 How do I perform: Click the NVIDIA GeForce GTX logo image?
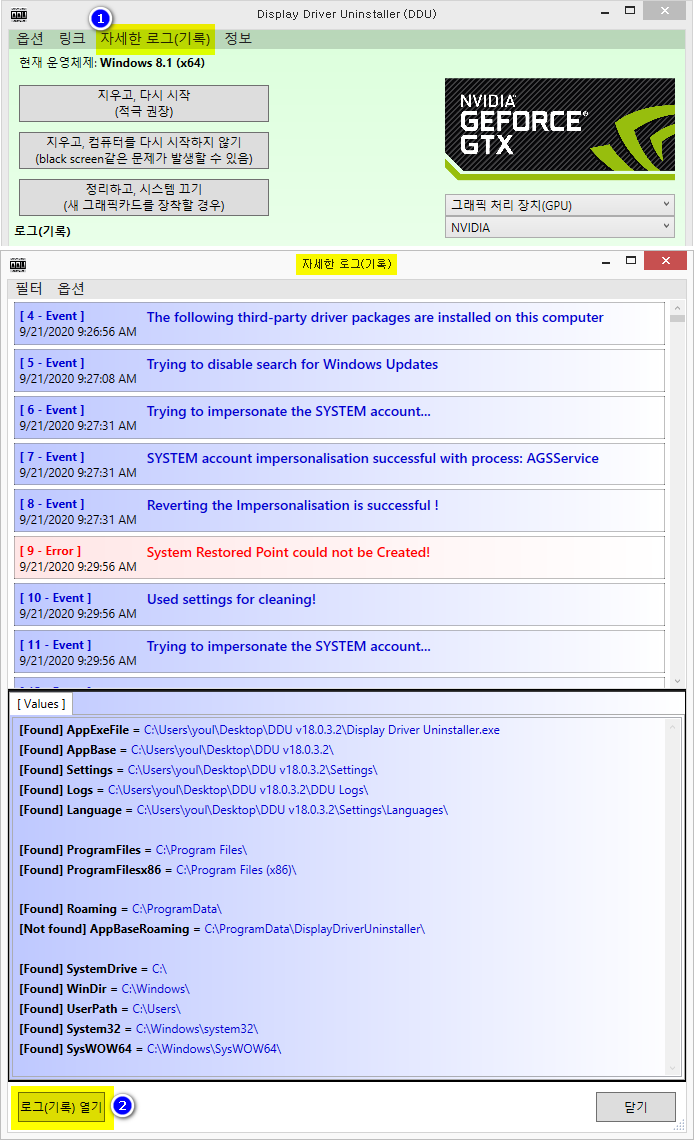(x=560, y=129)
